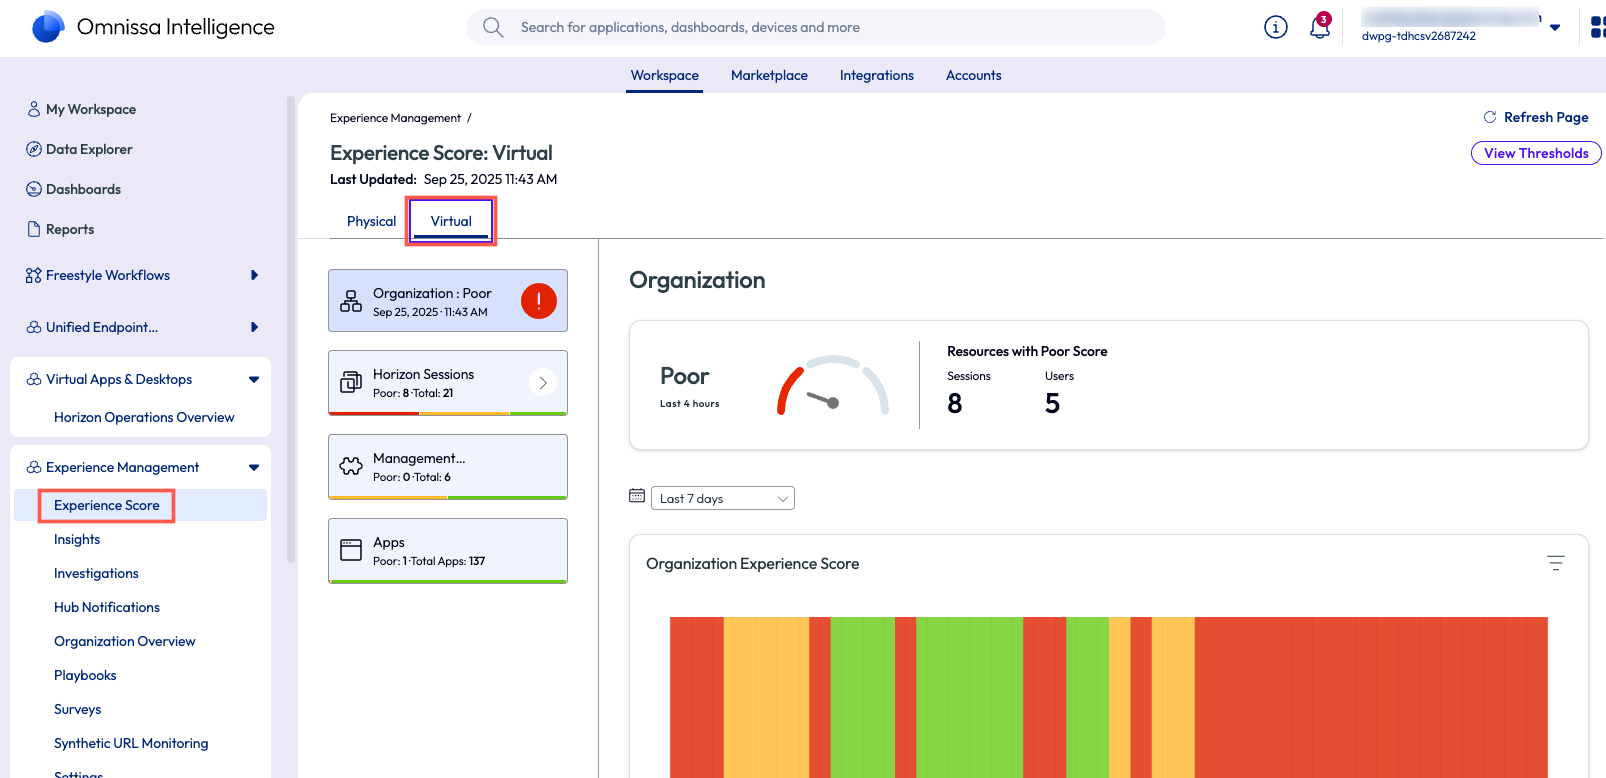Click the red Organization Poor alert icon
This screenshot has width=1606, height=778.
538,300
